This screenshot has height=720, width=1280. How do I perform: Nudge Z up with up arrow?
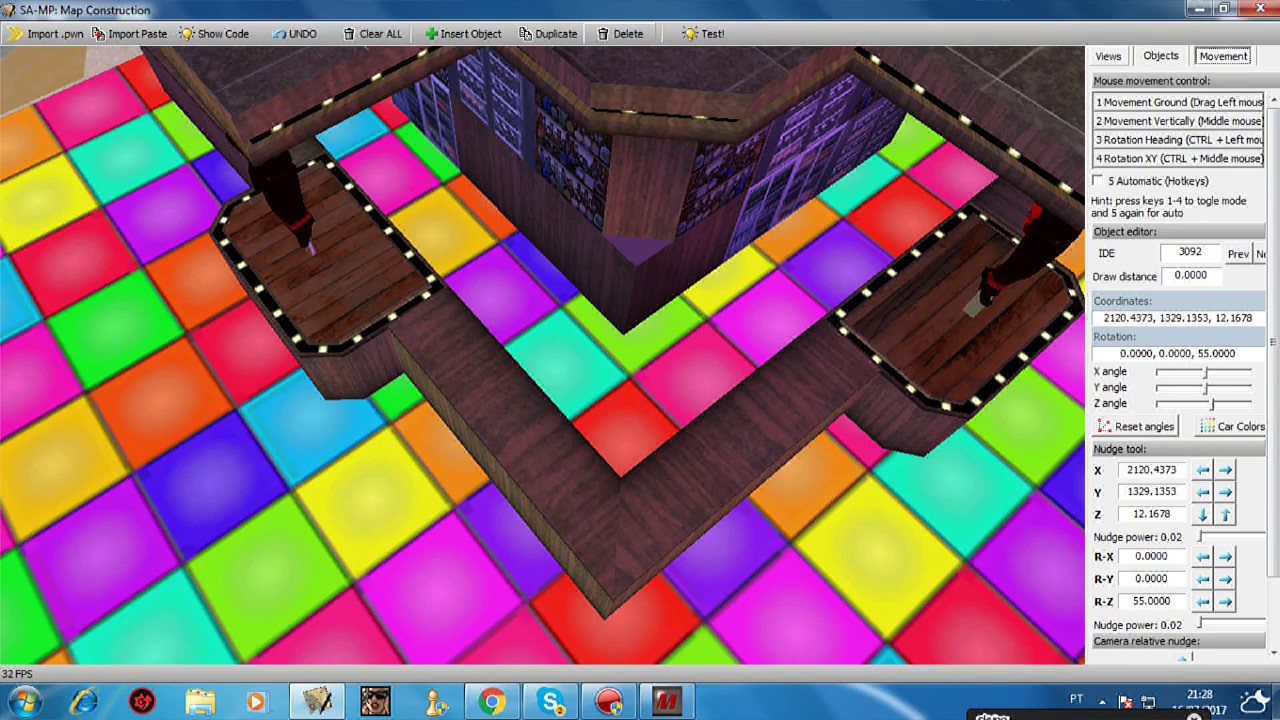(1225, 515)
